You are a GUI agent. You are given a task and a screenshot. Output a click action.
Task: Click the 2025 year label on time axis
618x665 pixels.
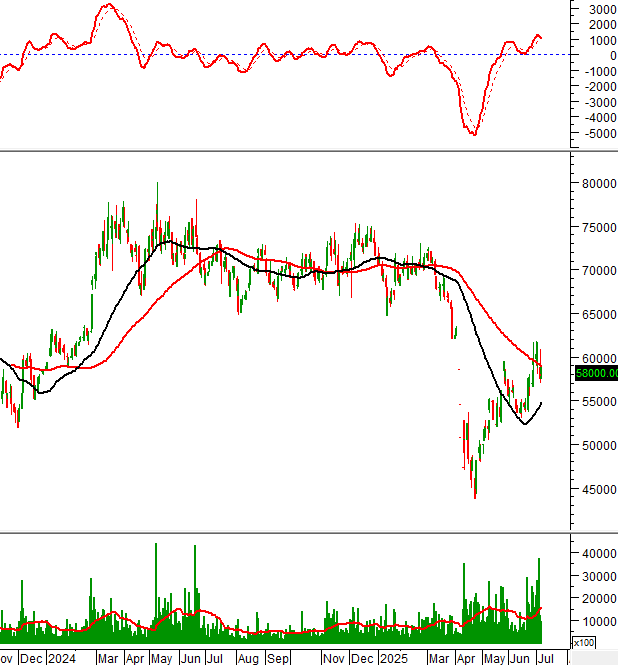click(x=394, y=659)
